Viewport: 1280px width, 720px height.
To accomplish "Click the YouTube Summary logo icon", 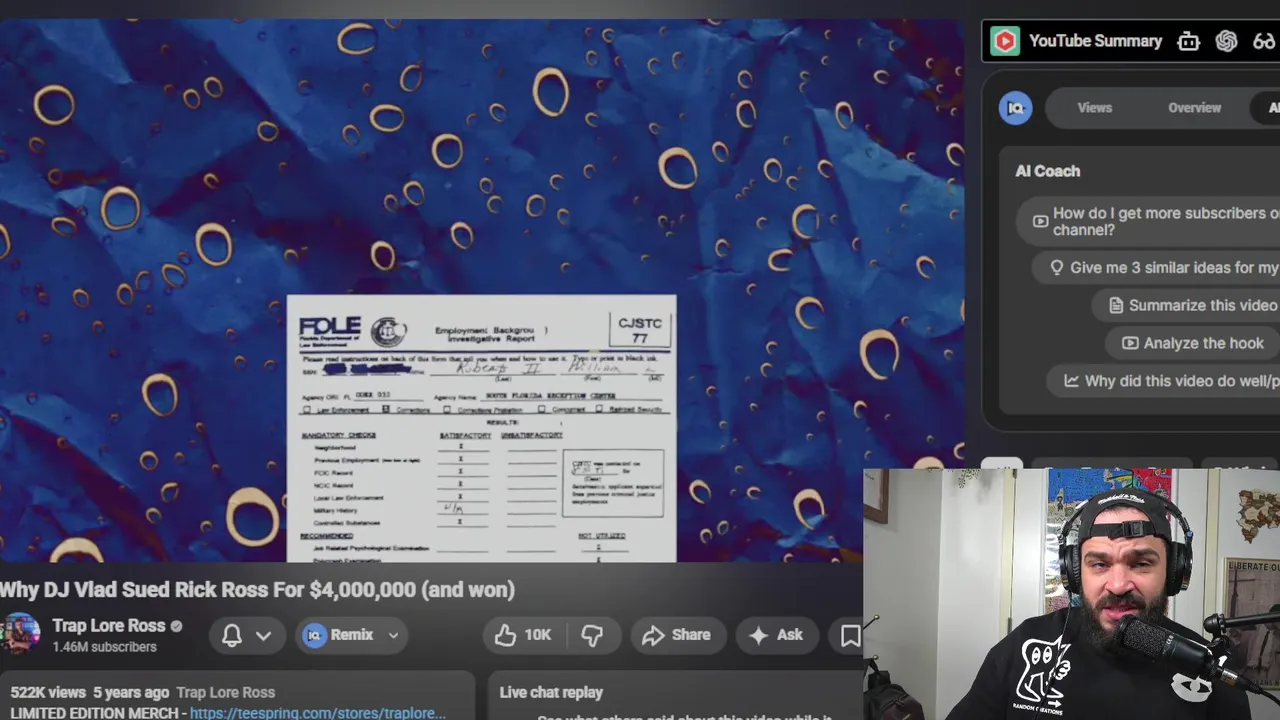I will pos(1005,41).
